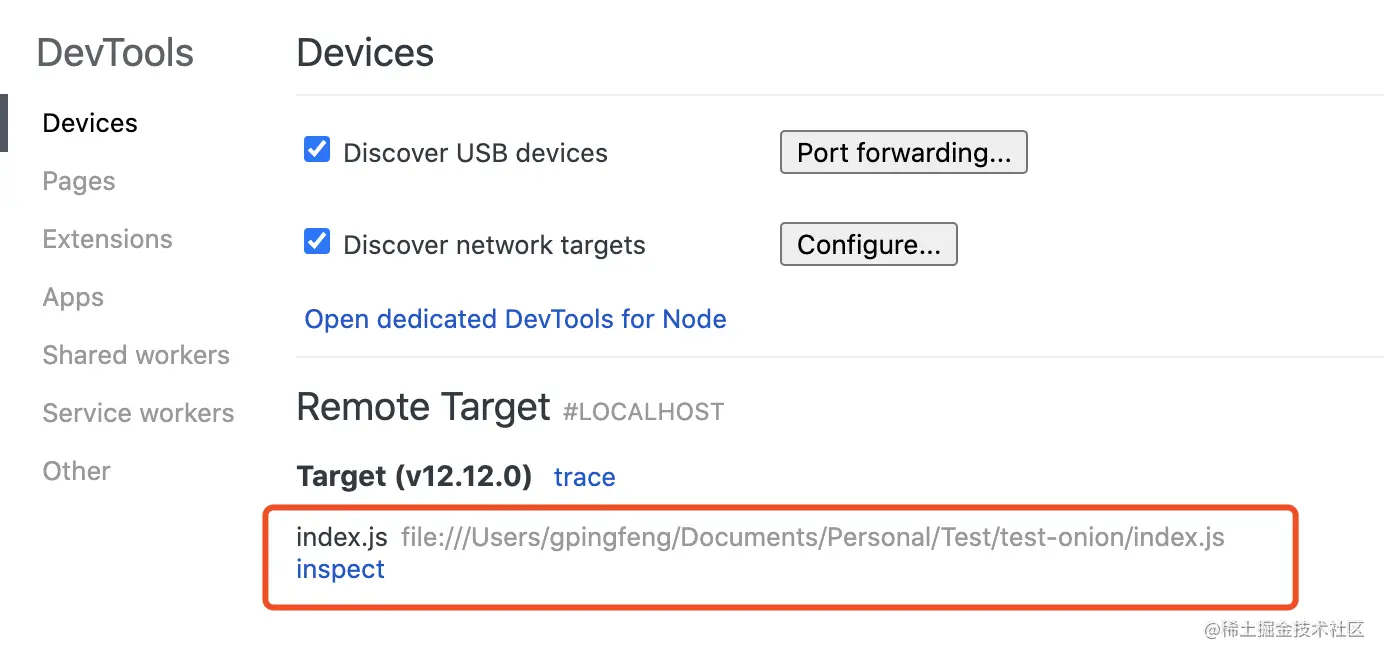Click the #LOCALHOST label next to Remote Target
The width and height of the screenshot is (1384, 658).
pos(643,411)
